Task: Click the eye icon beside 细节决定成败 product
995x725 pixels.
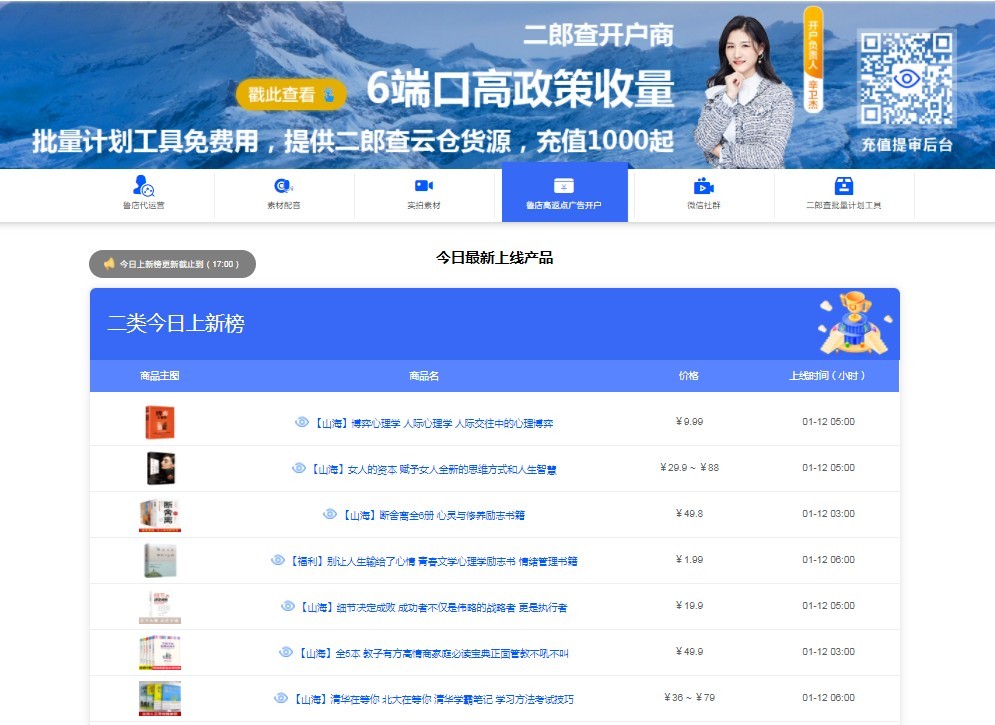Action: 288,606
